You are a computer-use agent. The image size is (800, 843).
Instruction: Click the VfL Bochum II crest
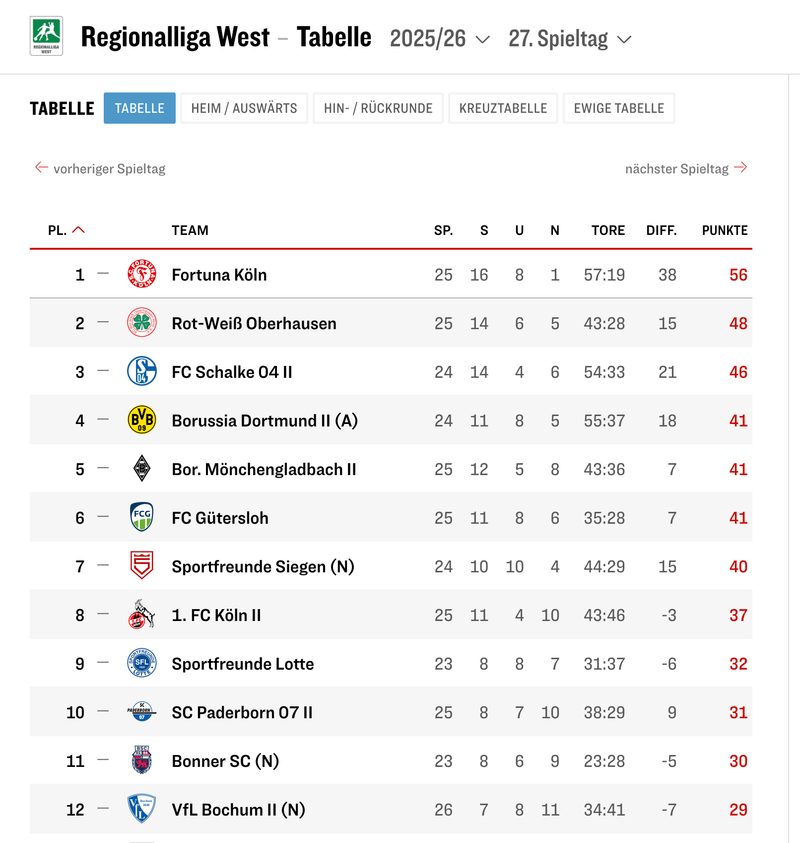point(142,809)
